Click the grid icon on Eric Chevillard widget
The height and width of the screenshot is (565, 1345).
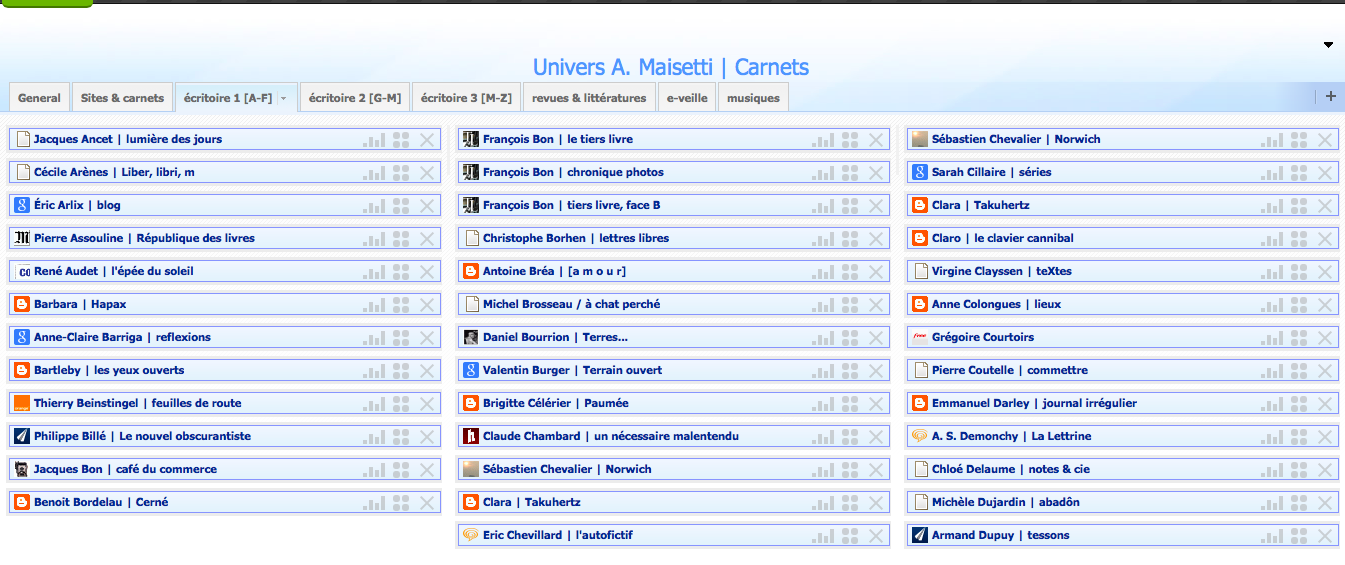850,536
